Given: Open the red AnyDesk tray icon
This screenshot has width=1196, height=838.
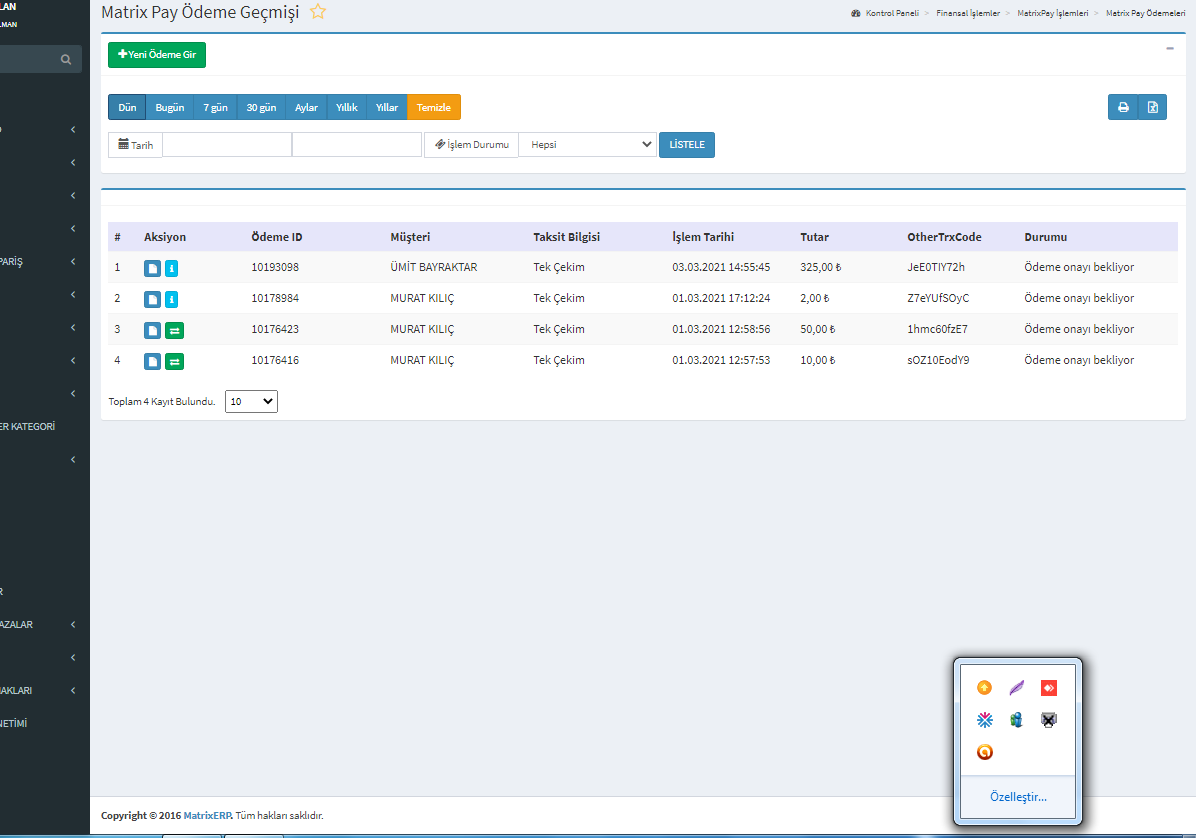Looking at the screenshot, I should [1048, 688].
